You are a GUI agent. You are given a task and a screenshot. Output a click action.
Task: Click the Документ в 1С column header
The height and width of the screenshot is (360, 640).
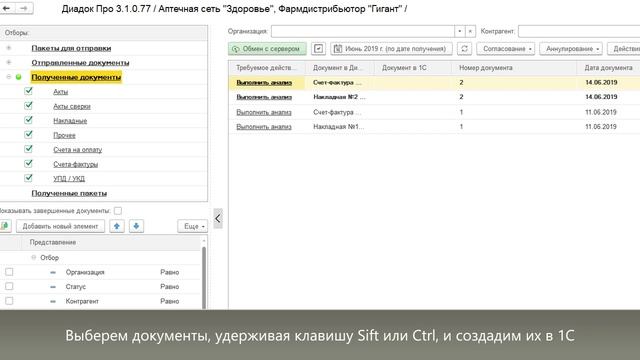click(413, 68)
